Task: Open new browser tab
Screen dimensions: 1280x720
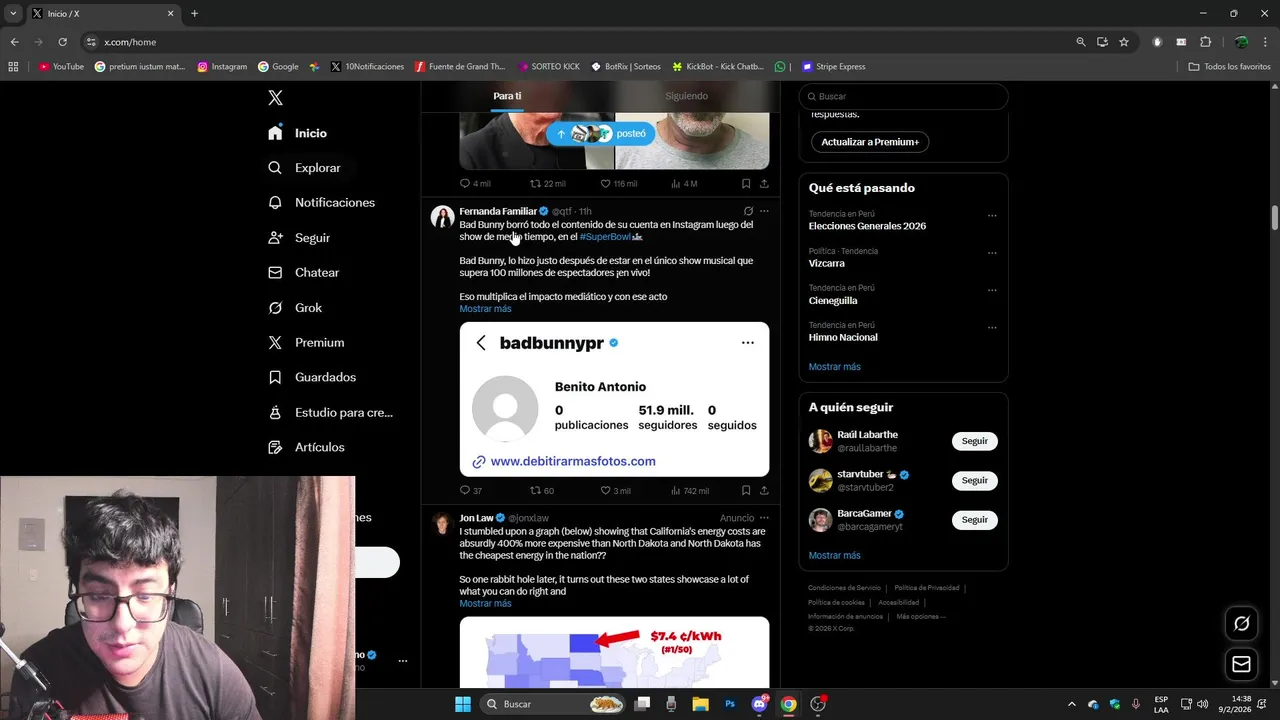Action: (194, 14)
